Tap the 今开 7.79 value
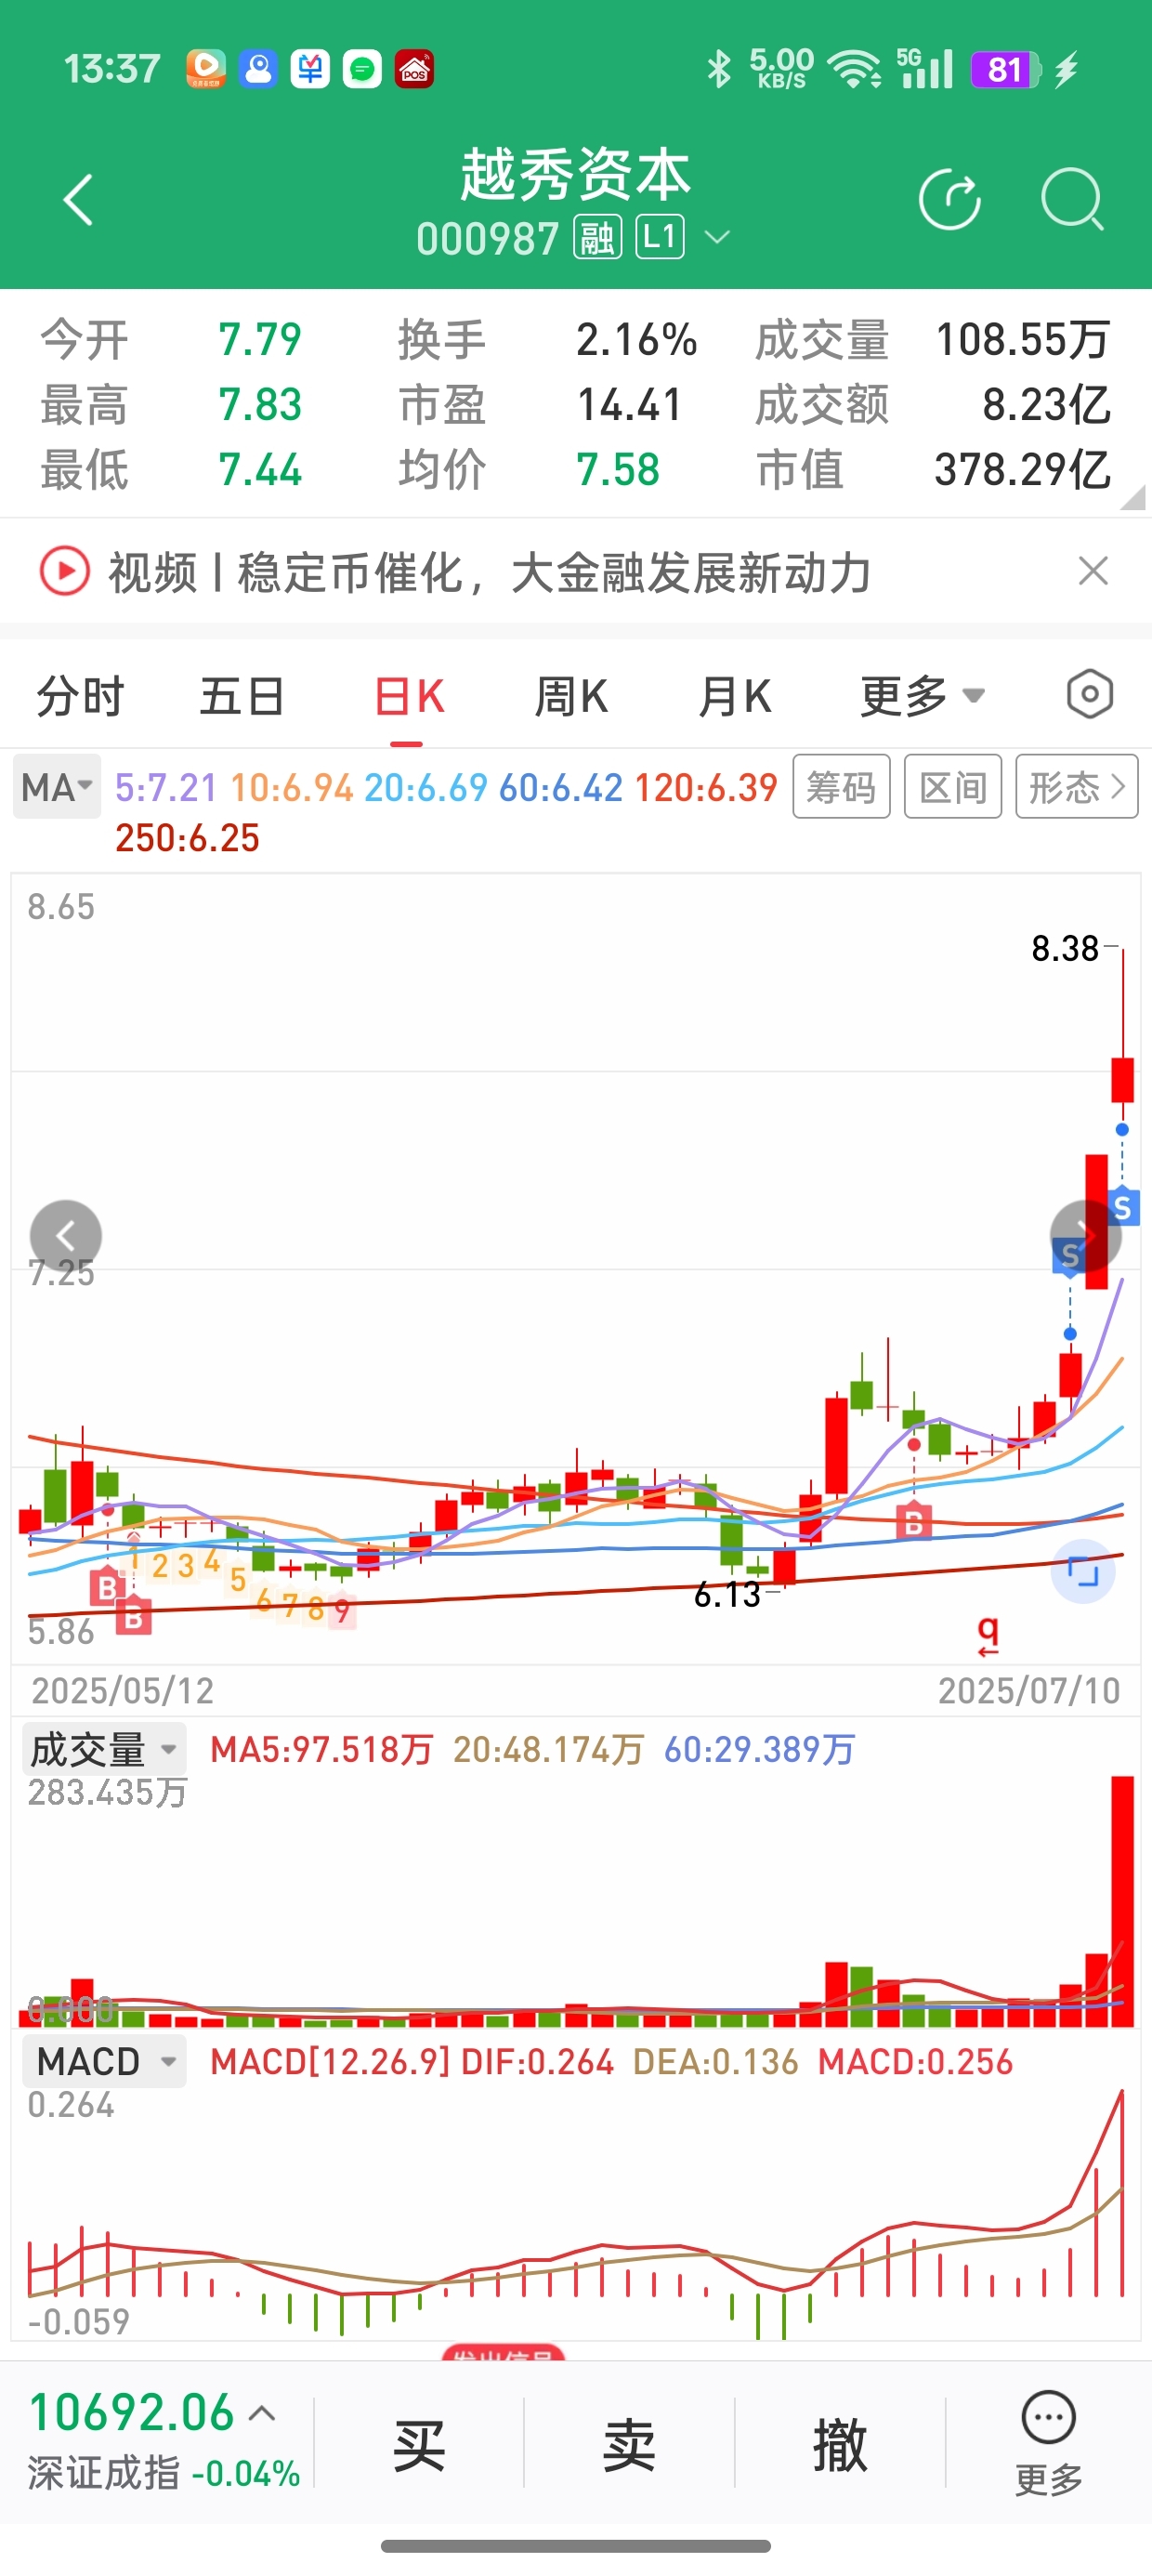 [x=260, y=339]
